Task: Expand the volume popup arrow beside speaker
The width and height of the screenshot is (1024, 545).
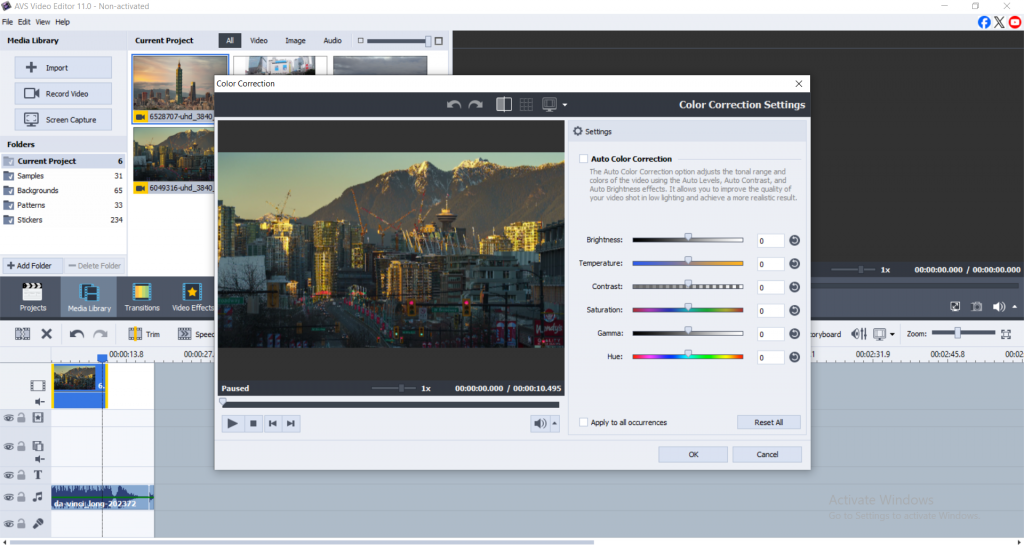Action: click(x=555, y=423)
